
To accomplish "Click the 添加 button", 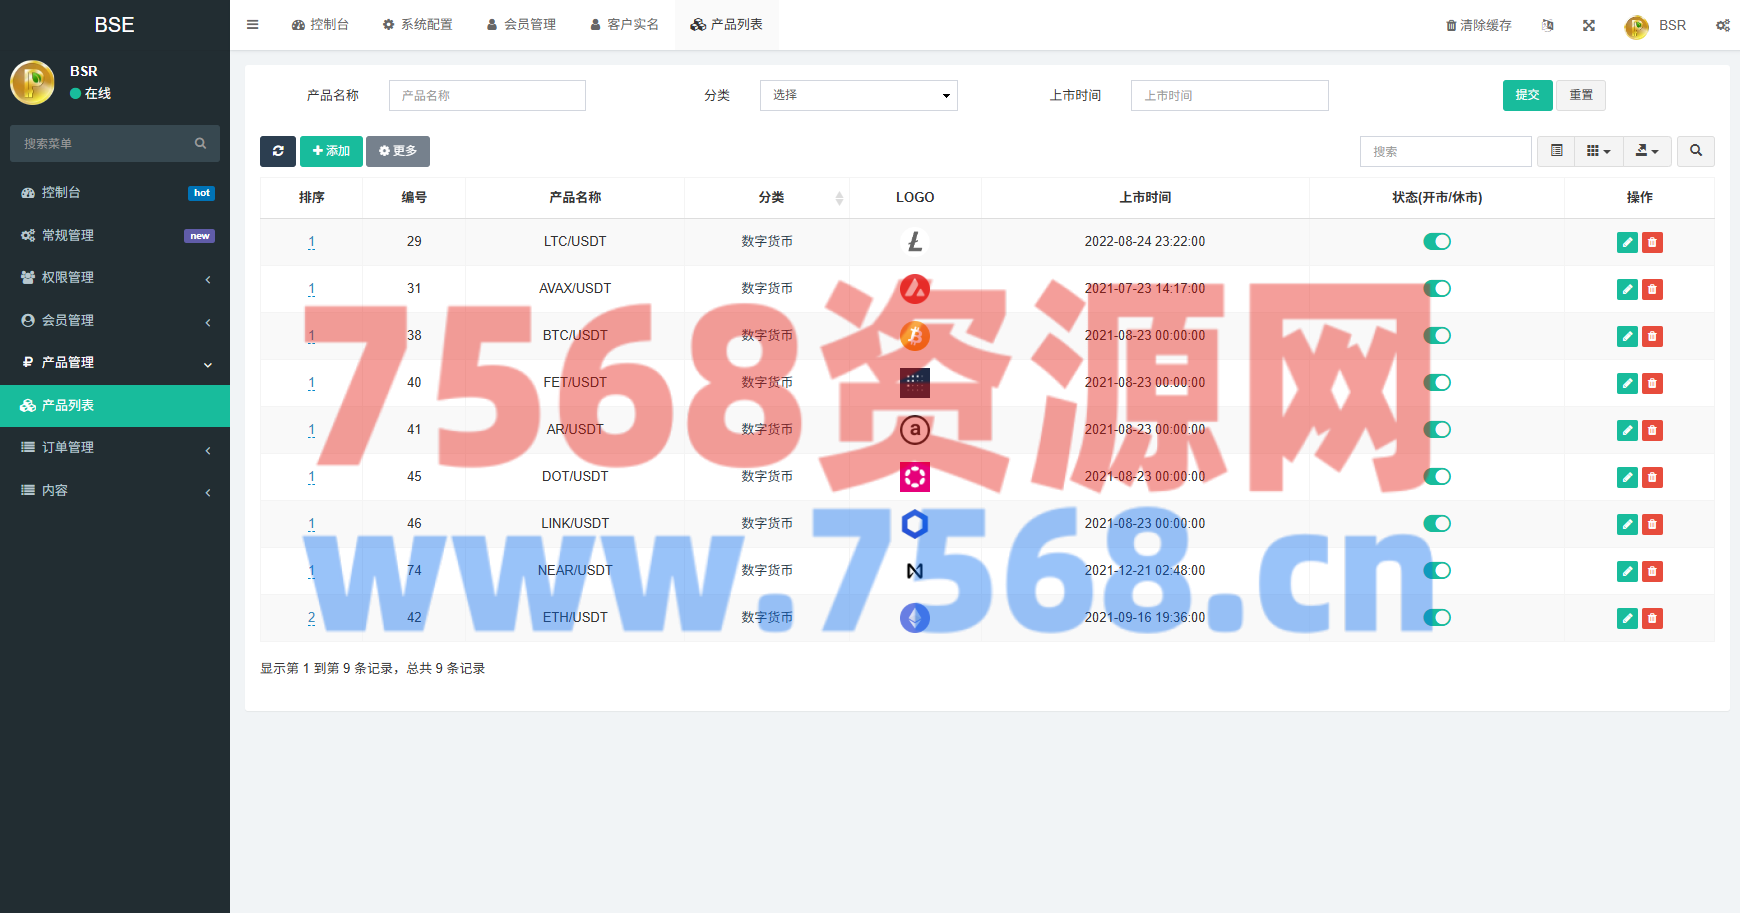I will (x=331, y=151).
